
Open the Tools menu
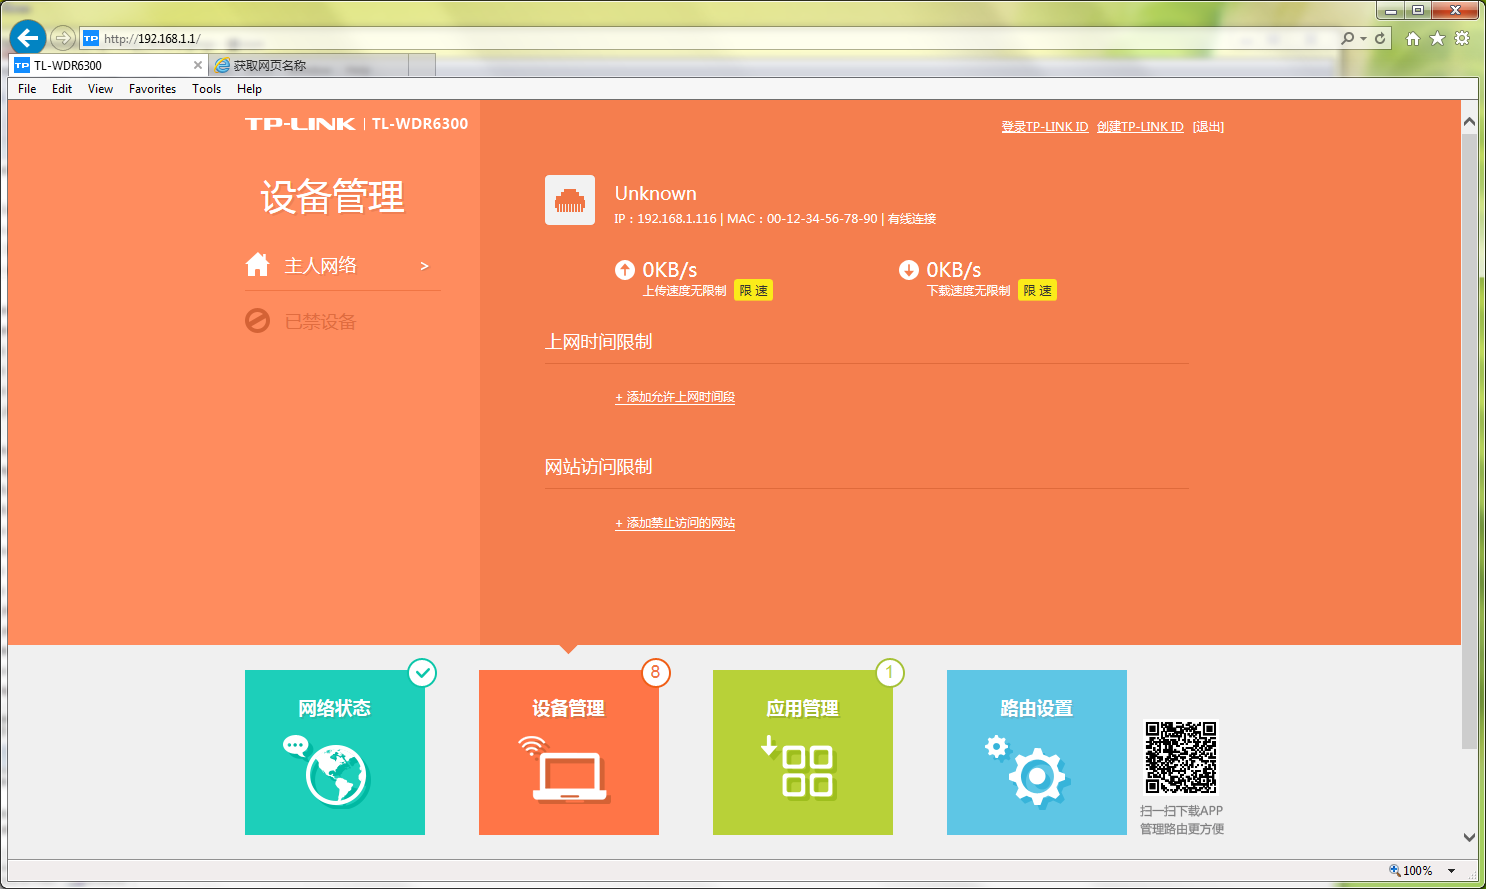pos(206,89)
